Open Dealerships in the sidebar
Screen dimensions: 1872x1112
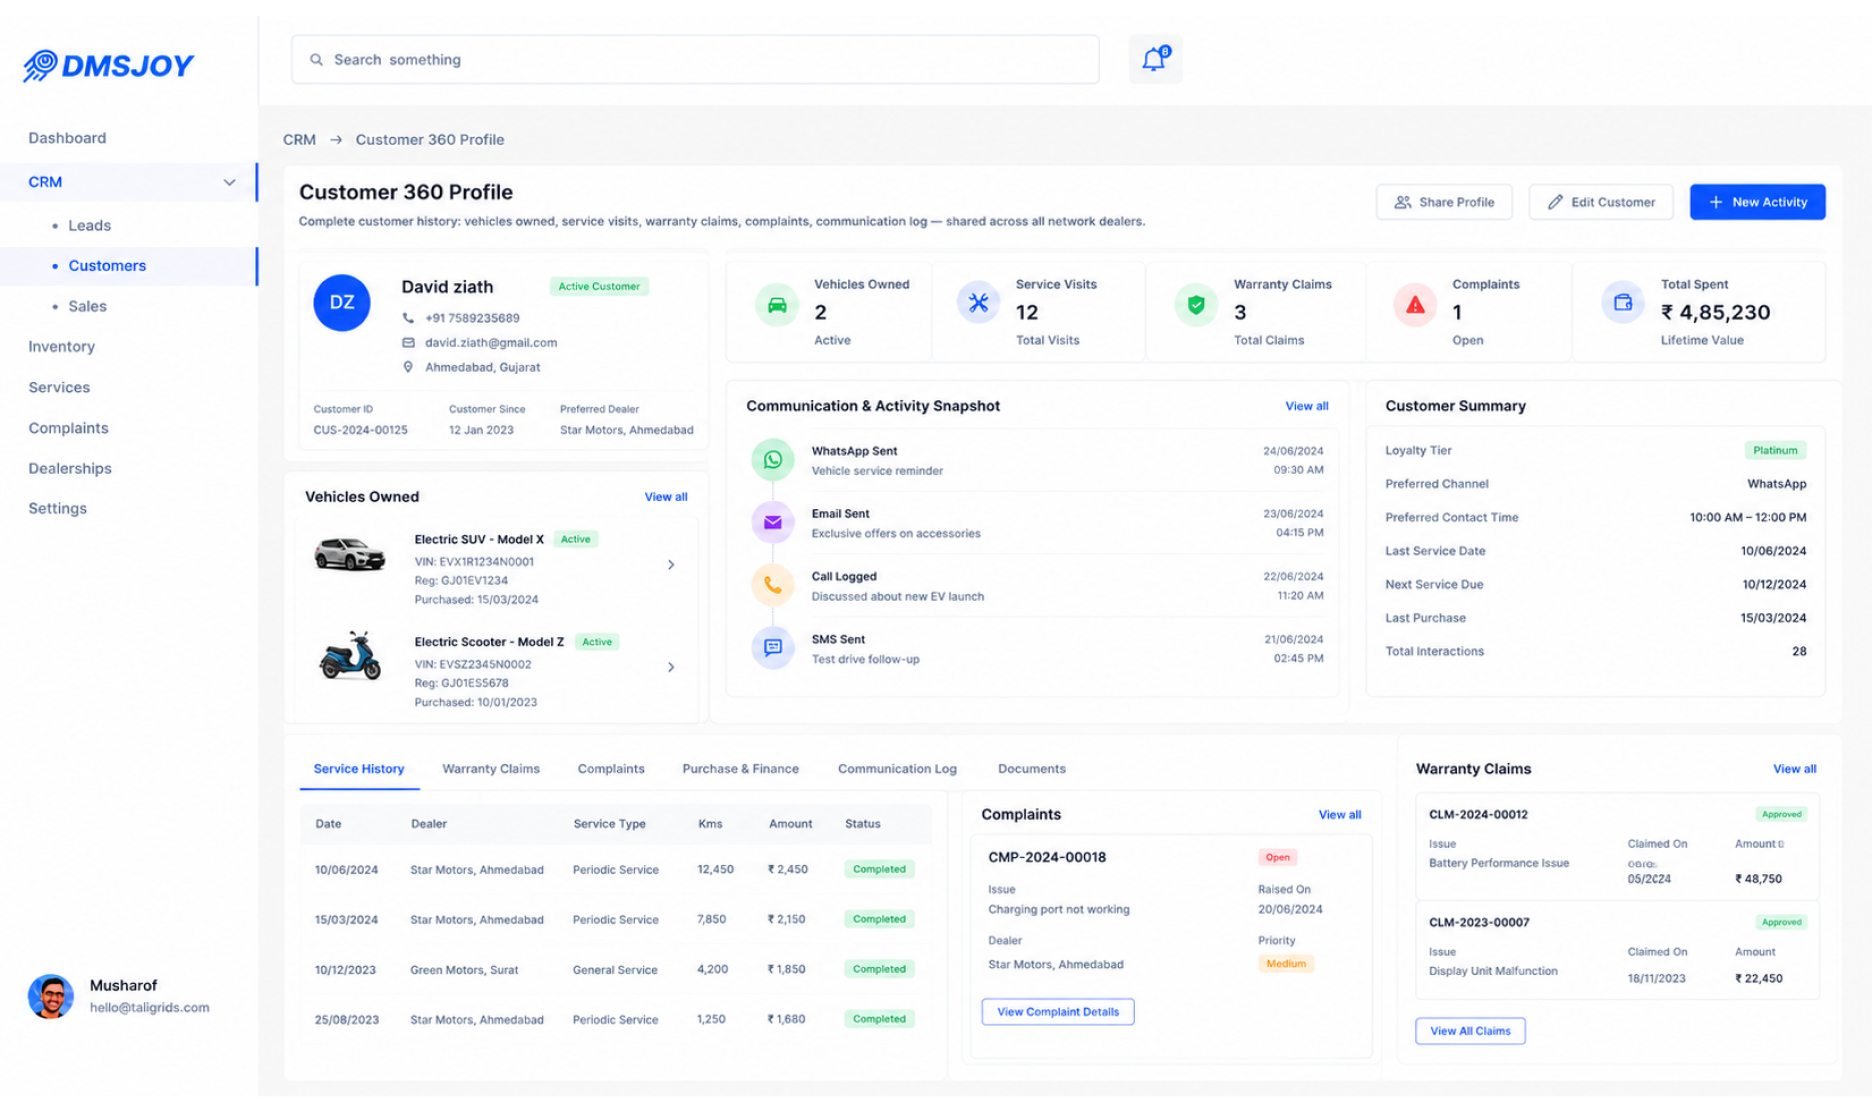pos(70,468)
